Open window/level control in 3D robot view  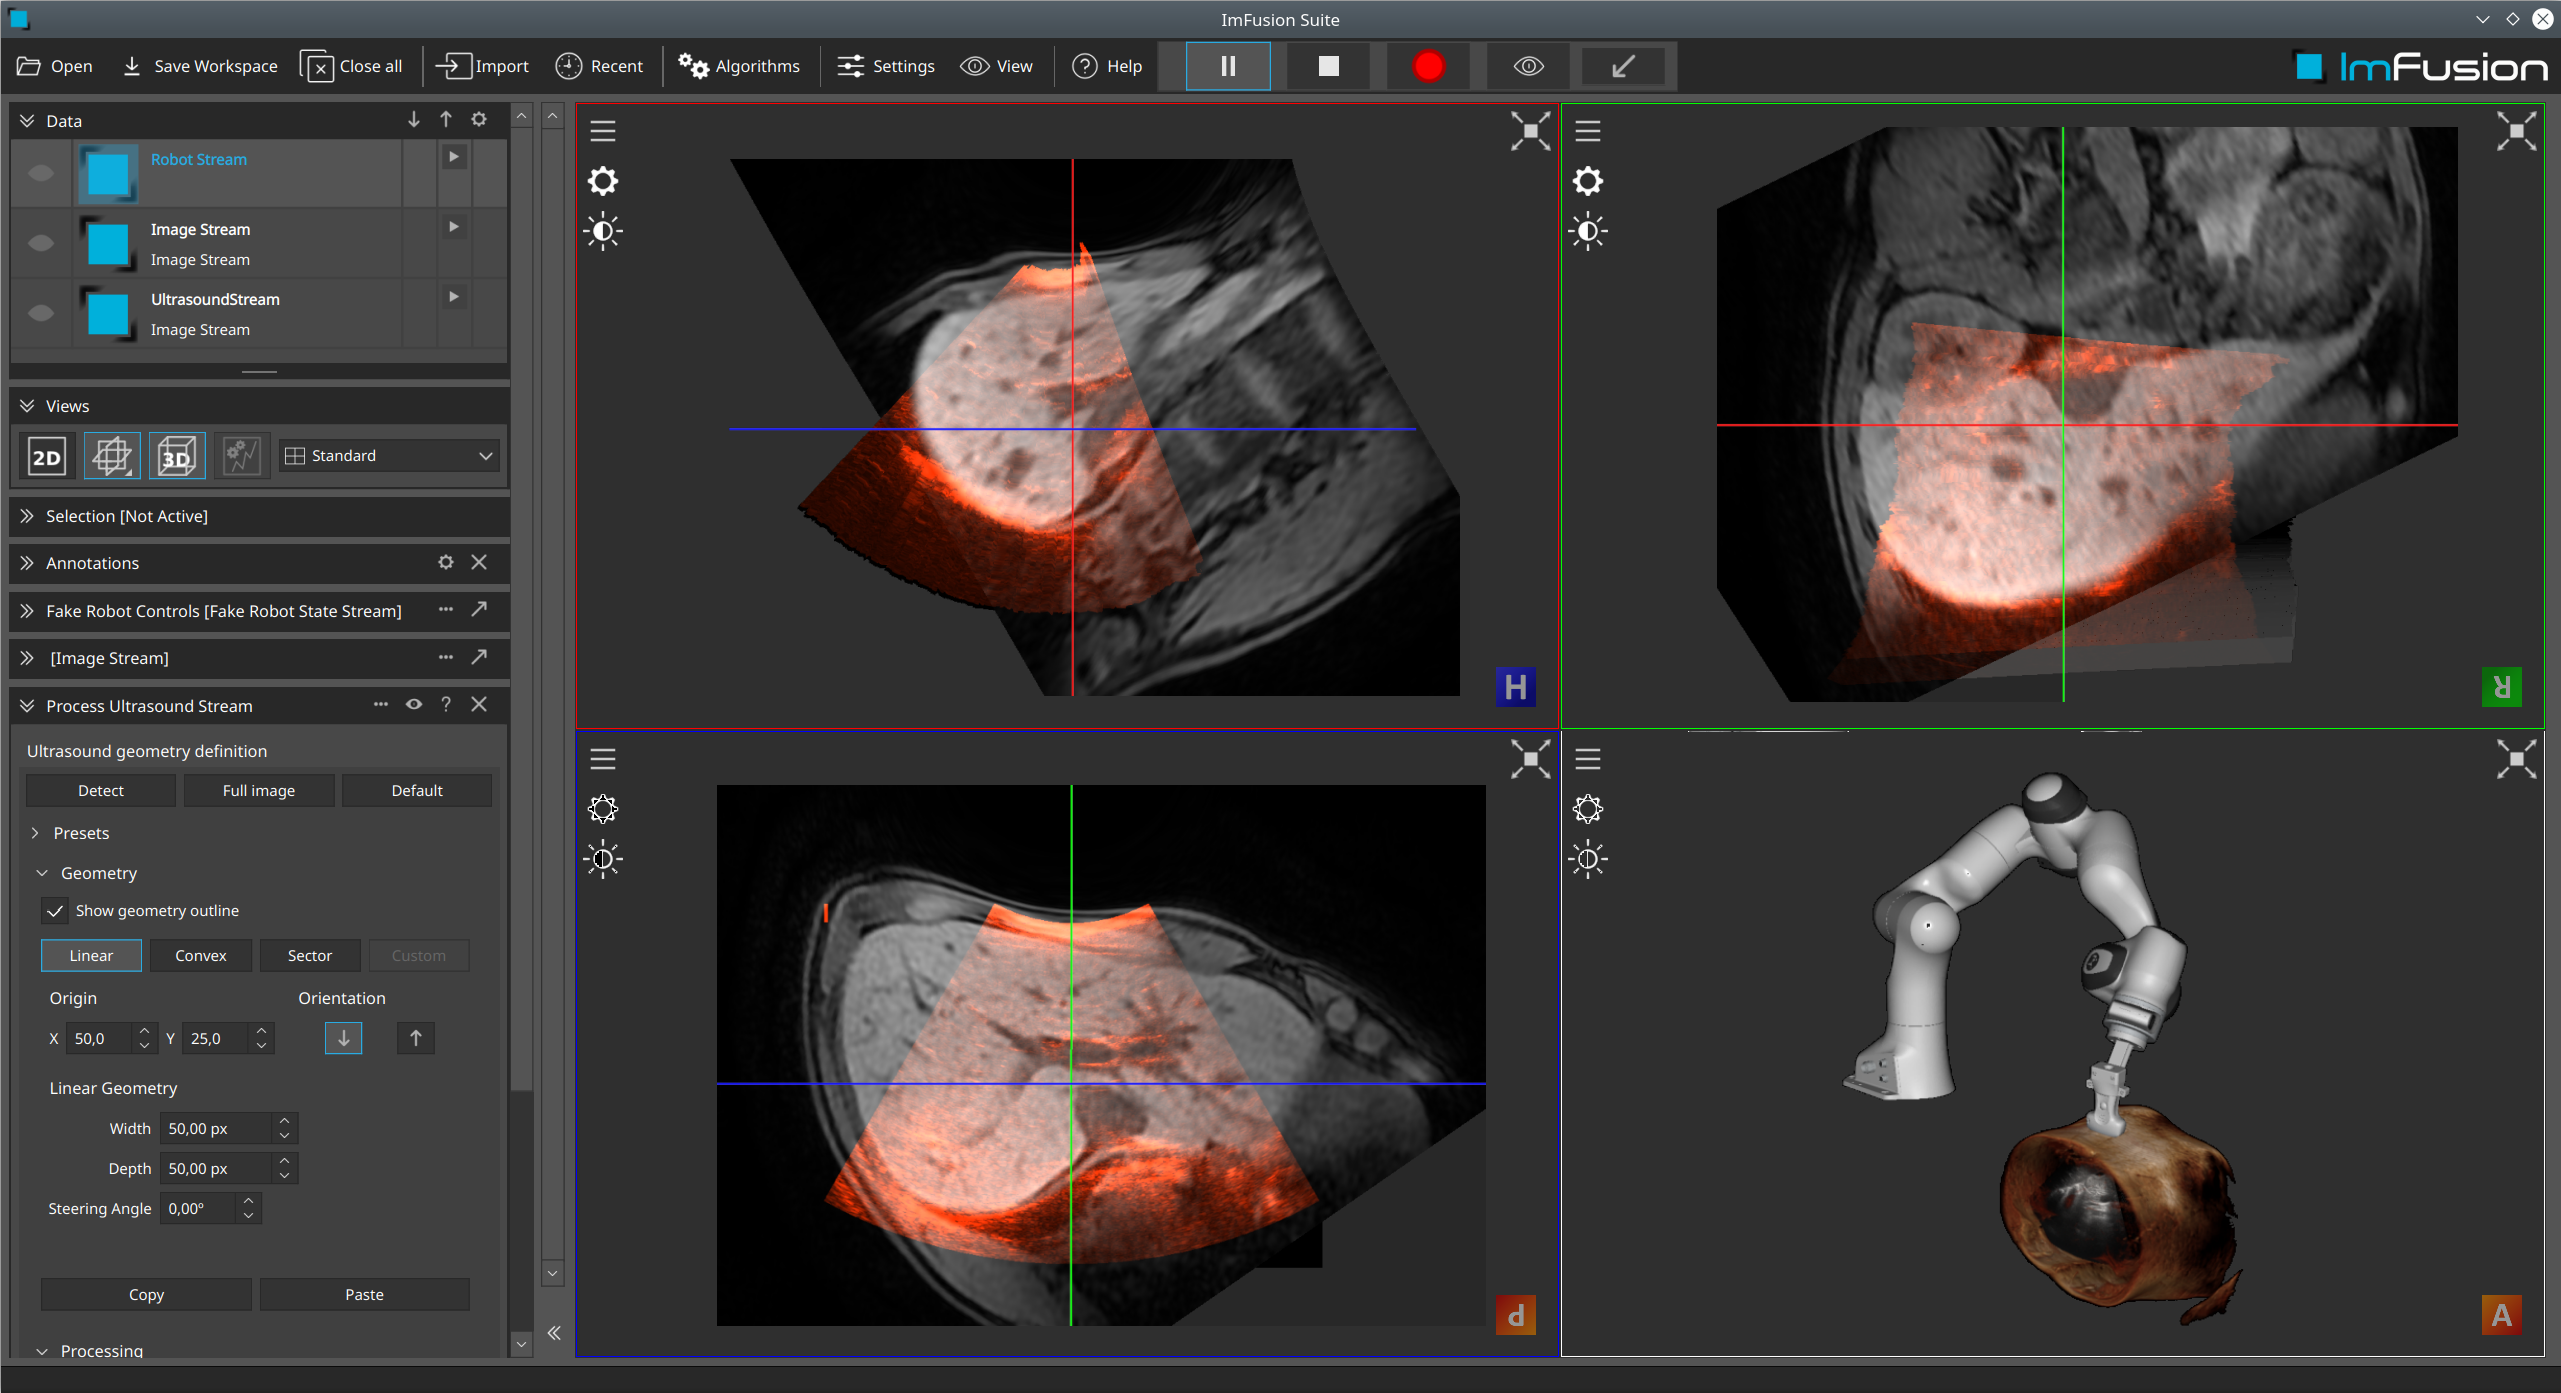(x=1588, y=859)
